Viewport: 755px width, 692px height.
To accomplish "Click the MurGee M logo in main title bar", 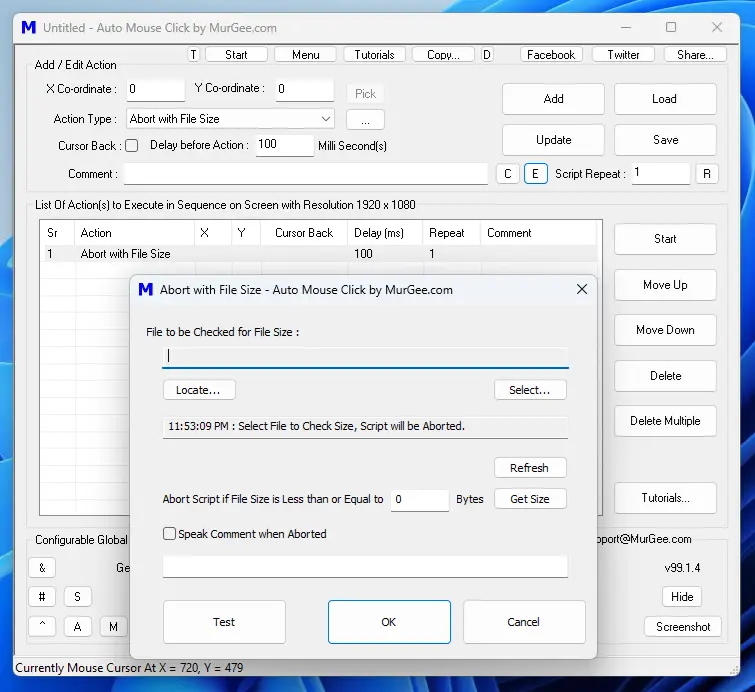I will tap(29, 27).
